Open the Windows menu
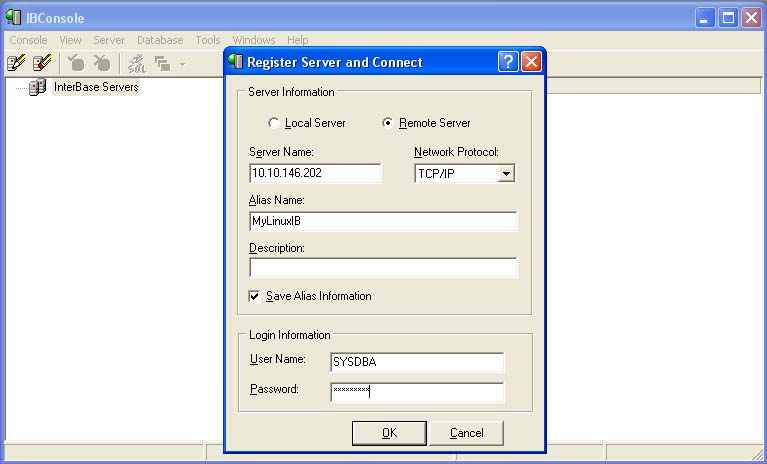 [x=254, y=40]
